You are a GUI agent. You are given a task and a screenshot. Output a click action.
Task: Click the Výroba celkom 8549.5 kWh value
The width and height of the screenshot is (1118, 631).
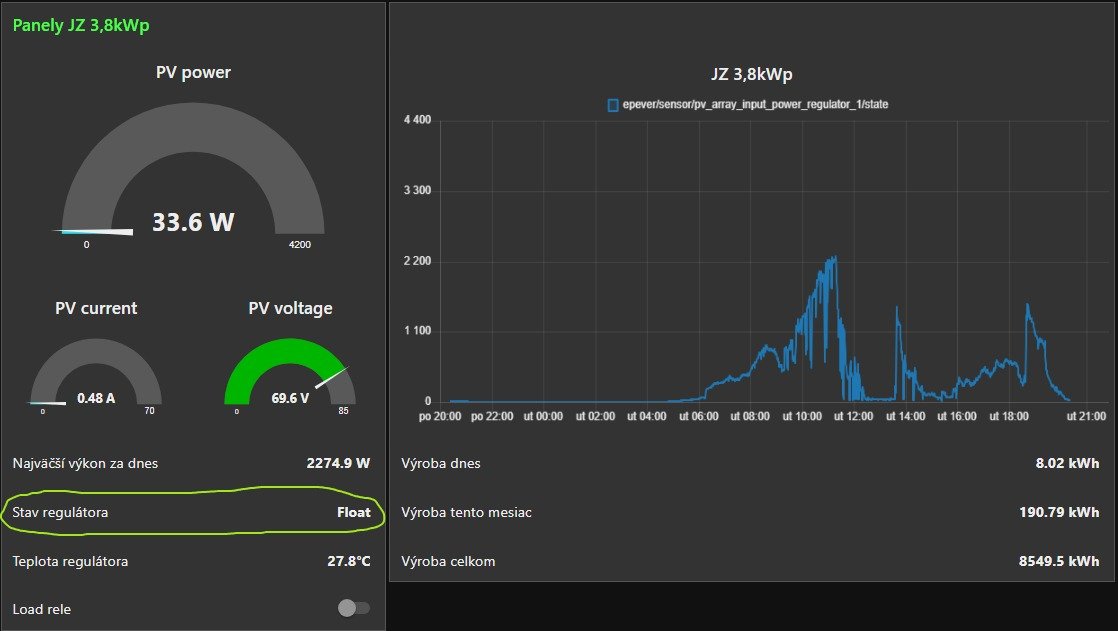(1059, 561)
